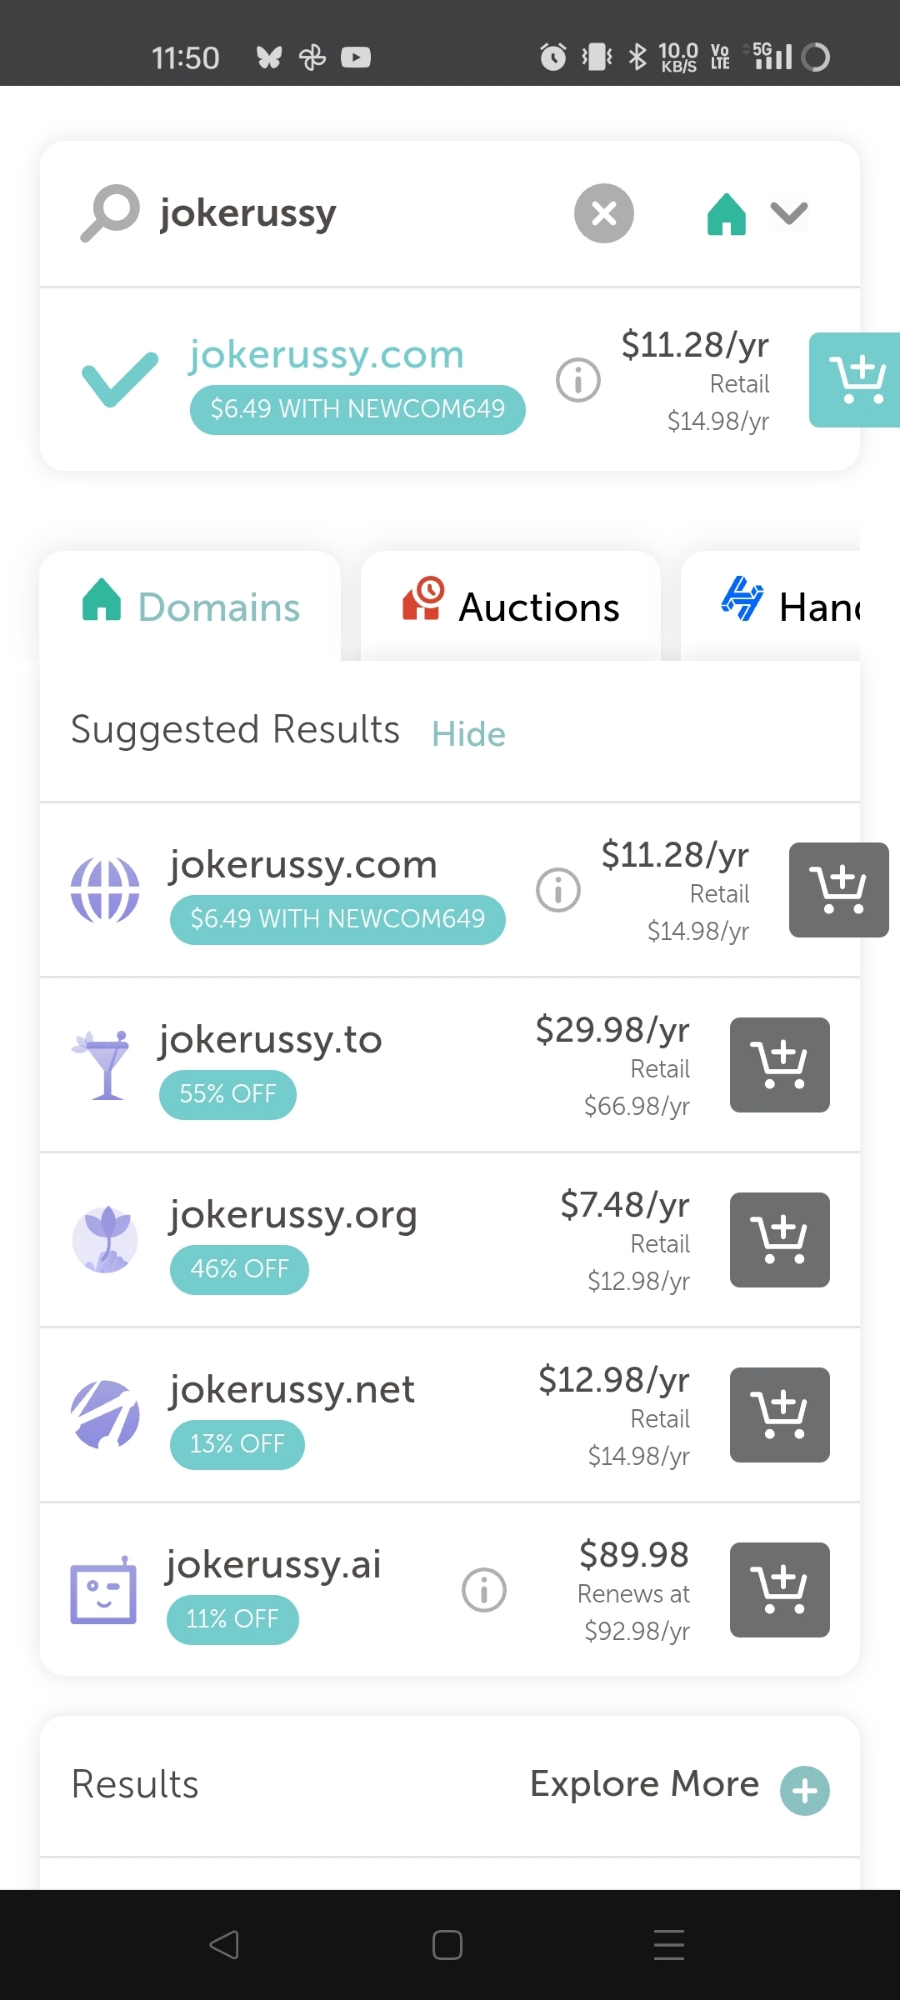Add jokerussy.org to cart

(780, 1240)
